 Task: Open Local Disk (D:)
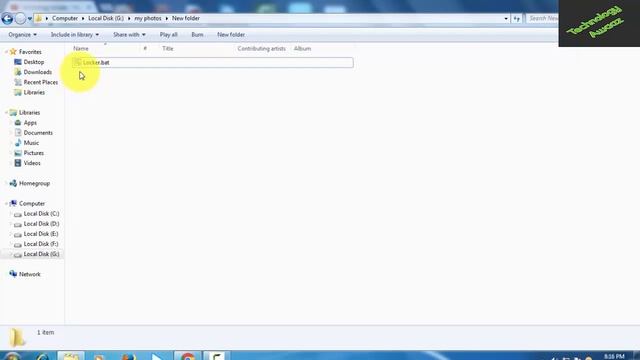coord(41,224)
